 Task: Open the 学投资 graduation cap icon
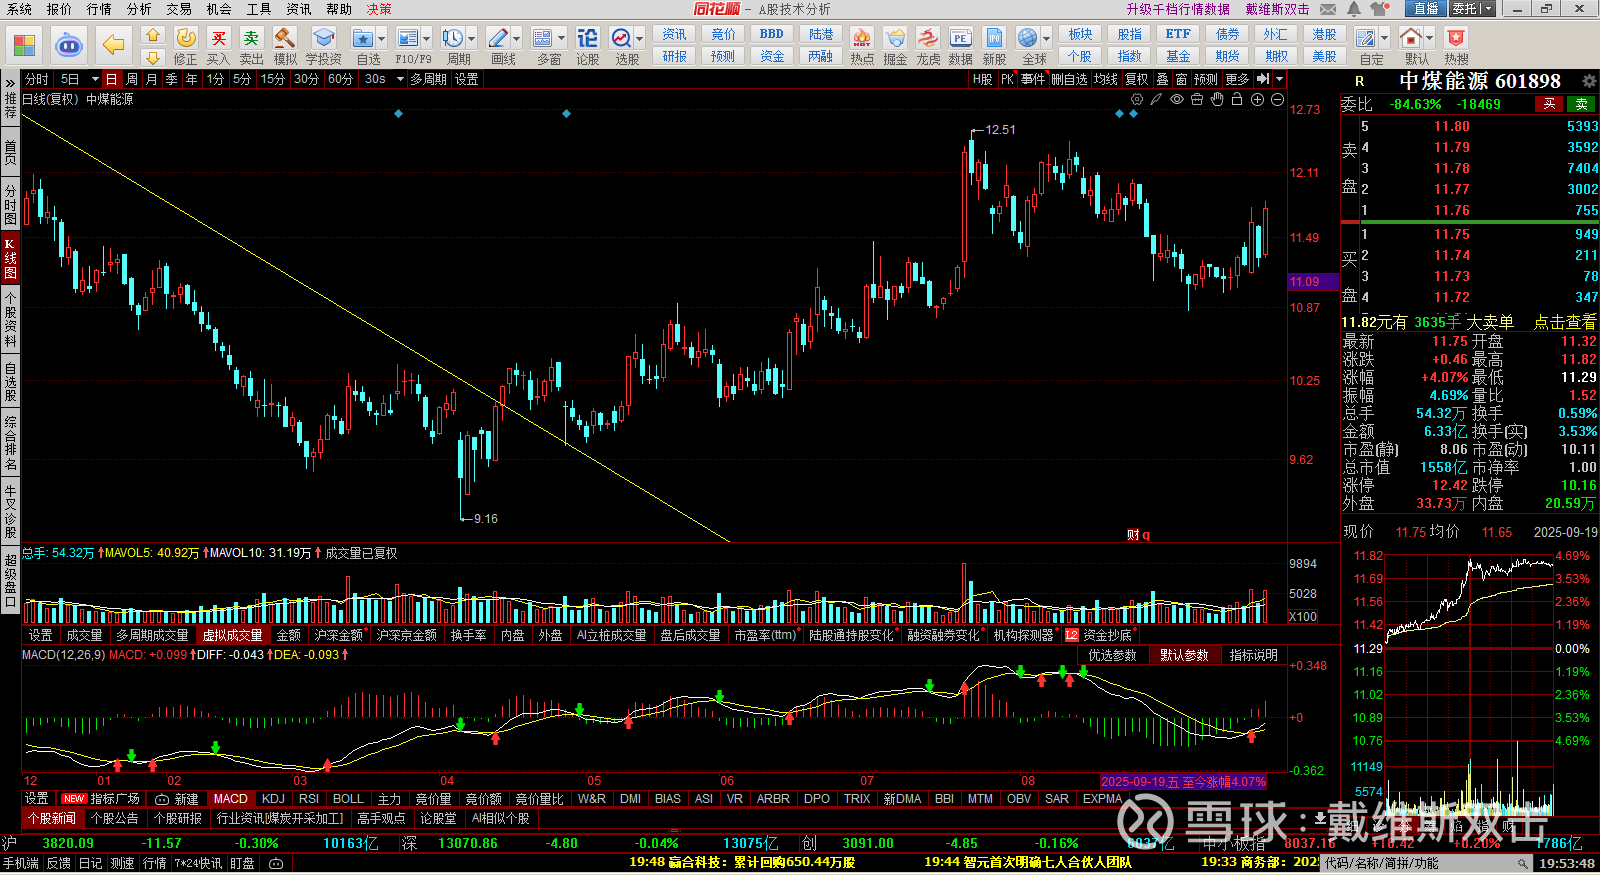click(323, 39)
